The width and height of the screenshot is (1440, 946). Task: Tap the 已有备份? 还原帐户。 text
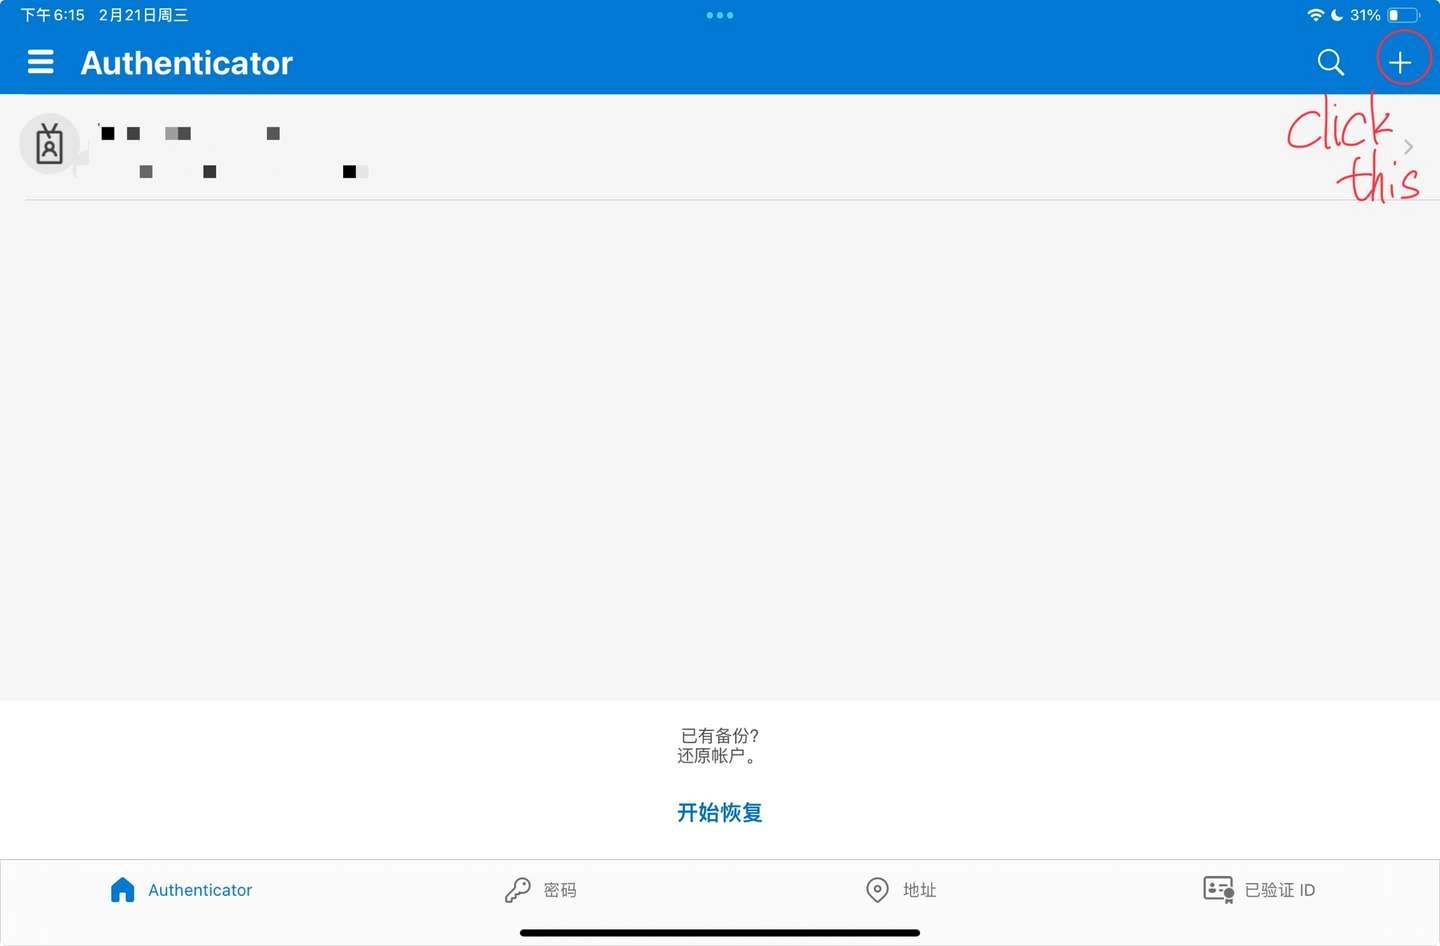point(719,746)
